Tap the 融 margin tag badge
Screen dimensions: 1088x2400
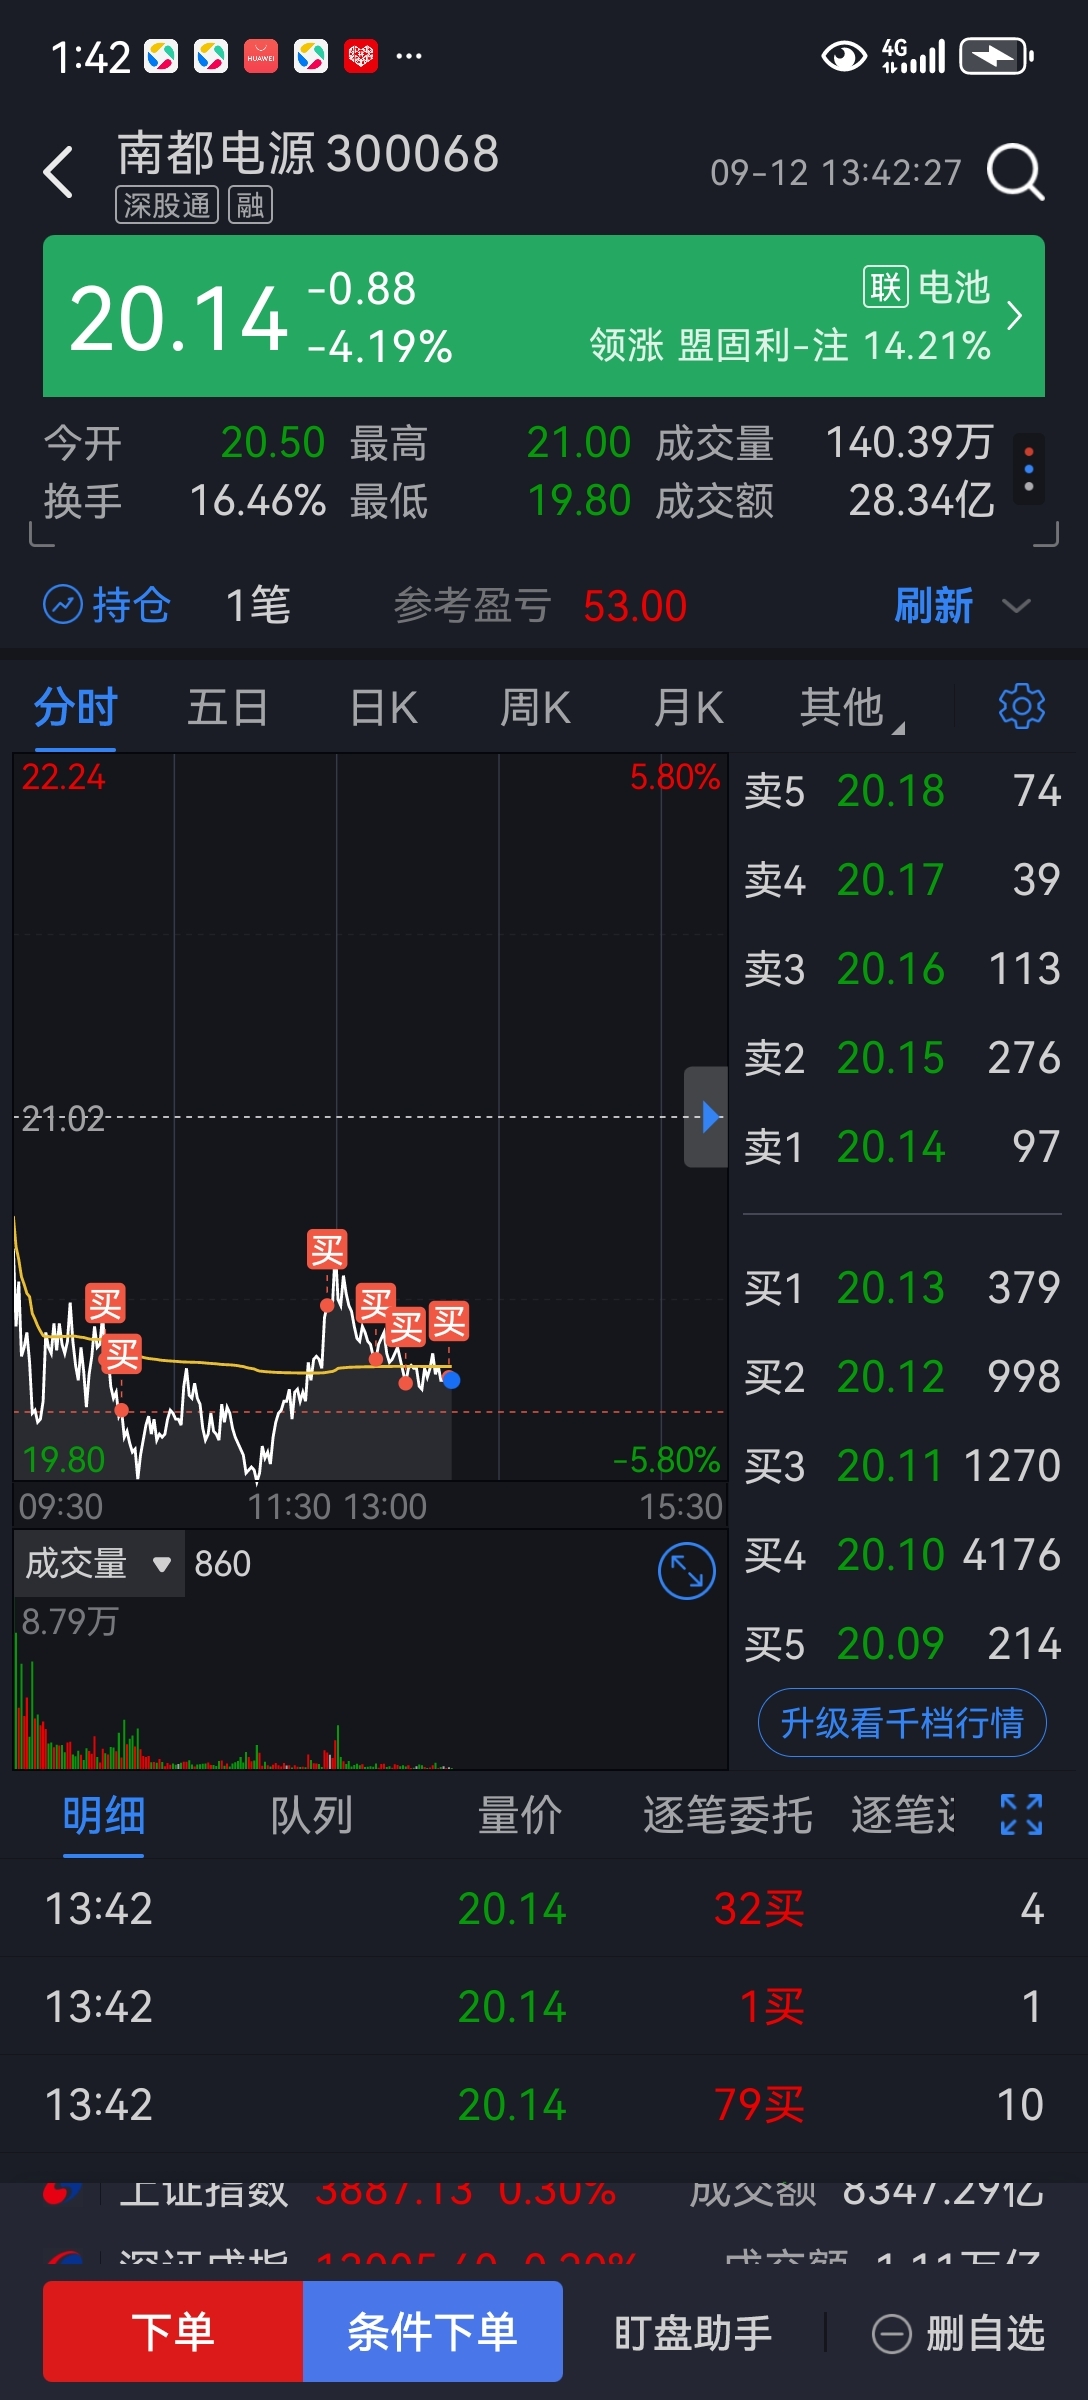click(250, 206)
